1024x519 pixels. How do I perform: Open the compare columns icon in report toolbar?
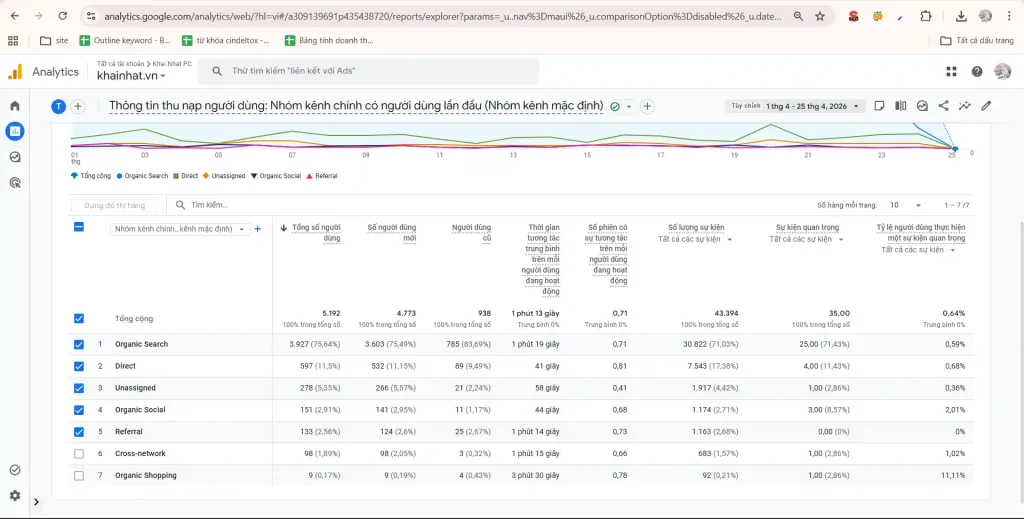pos(901,106)
